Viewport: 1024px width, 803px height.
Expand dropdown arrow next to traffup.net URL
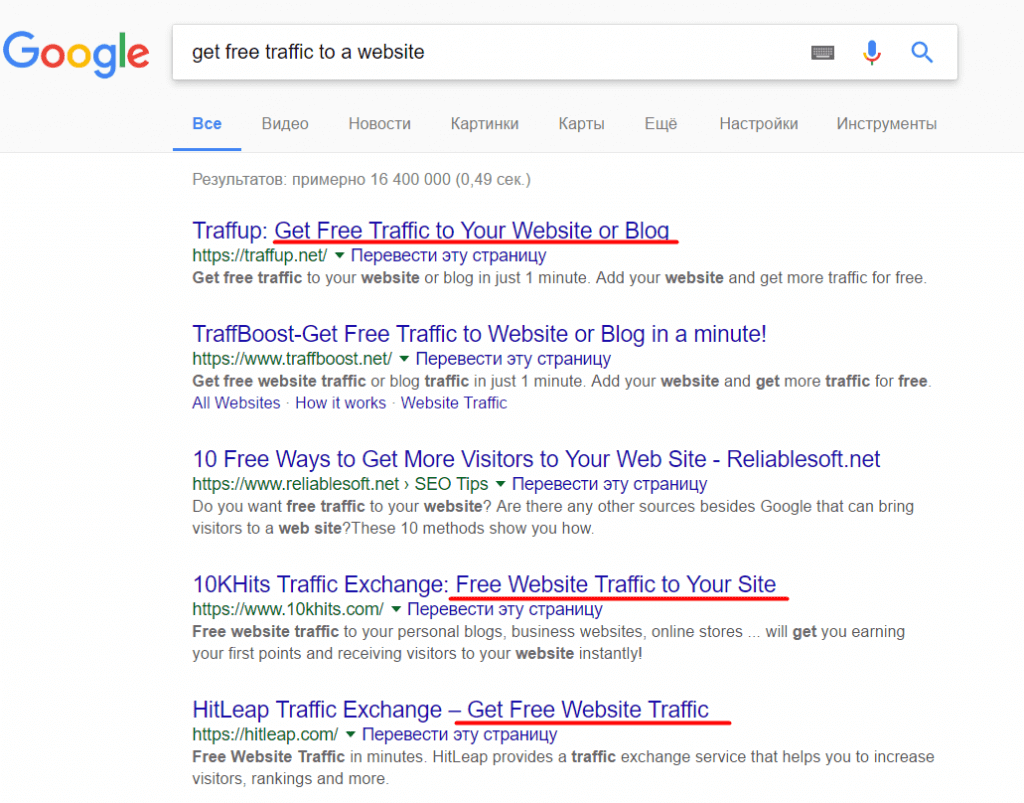[x=340, y=255]
